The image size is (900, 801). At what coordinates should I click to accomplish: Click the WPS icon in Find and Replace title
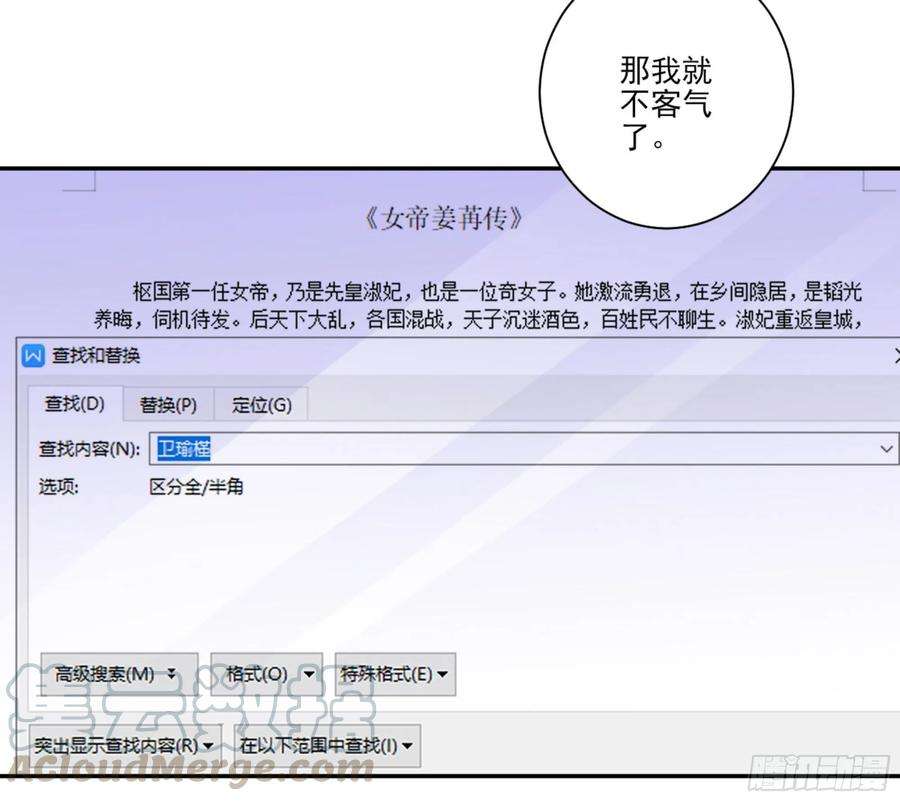click(x=33, y=356)
